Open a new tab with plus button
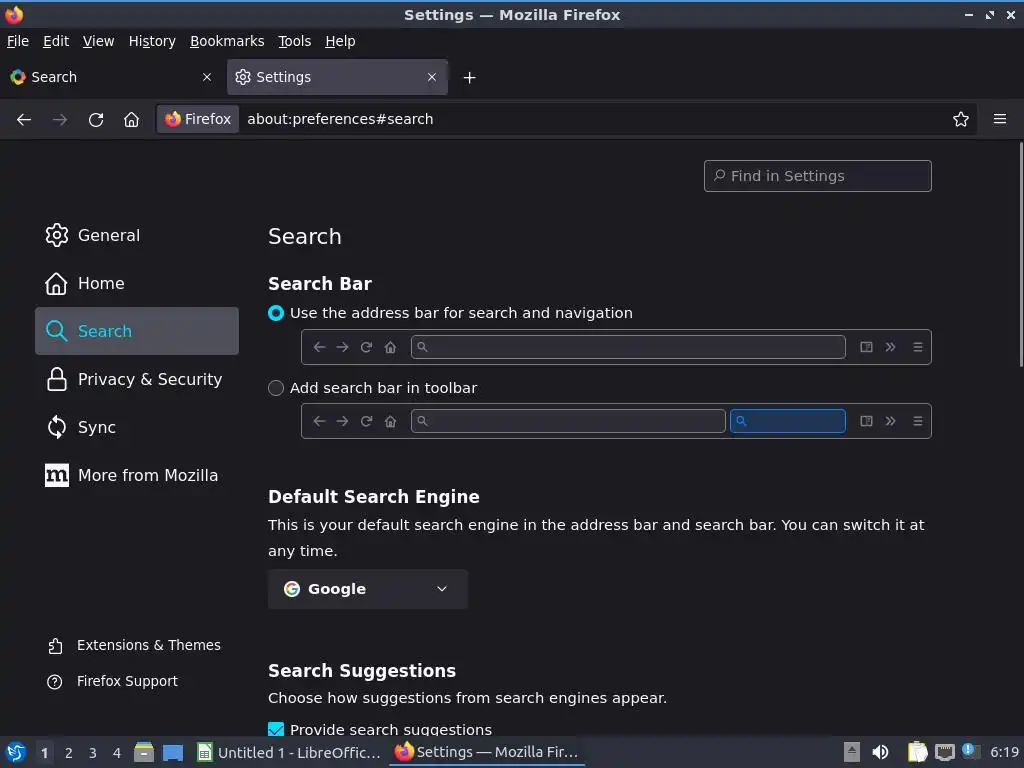Viewport: 1024px width, 768px height. point(469,78)
